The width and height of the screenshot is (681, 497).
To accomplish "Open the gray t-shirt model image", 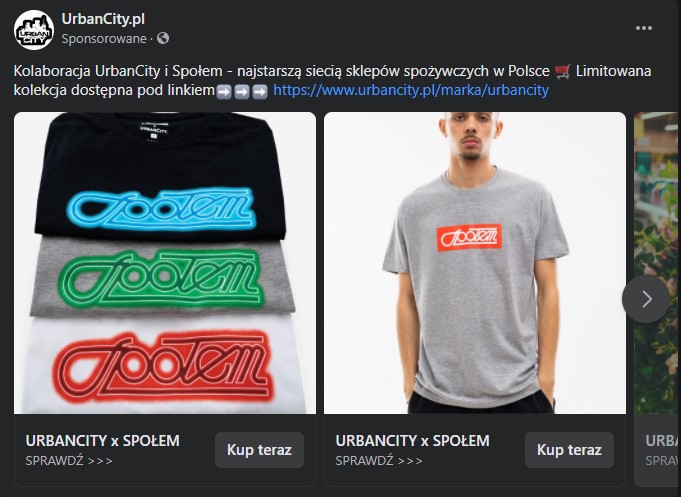I will tap(475, 263).
